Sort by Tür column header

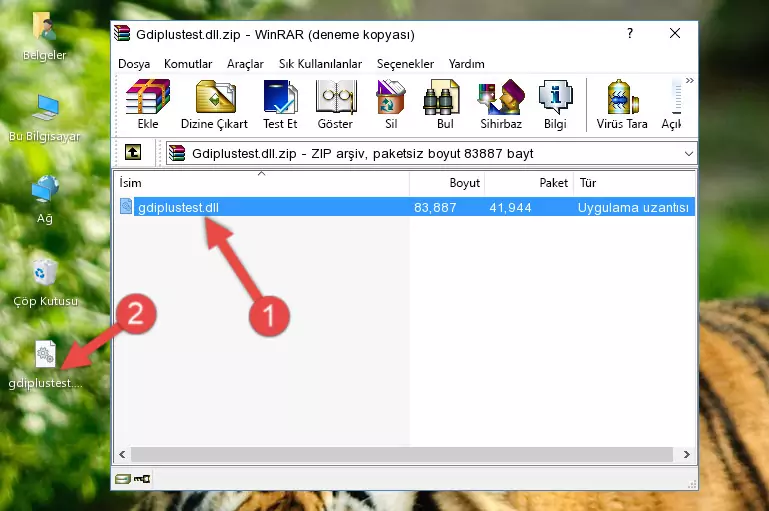coord(635,183)
